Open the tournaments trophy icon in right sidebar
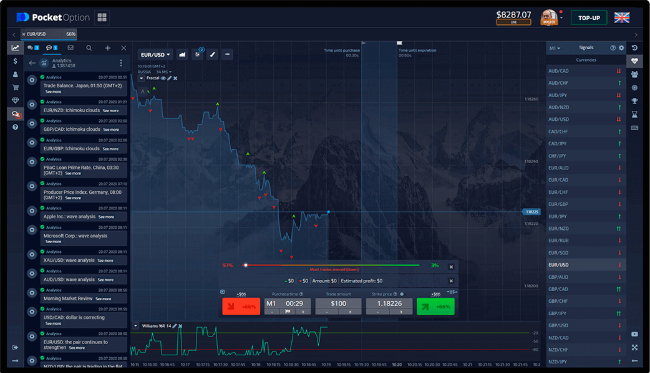The image size is (650, 373). pos(634,101)
